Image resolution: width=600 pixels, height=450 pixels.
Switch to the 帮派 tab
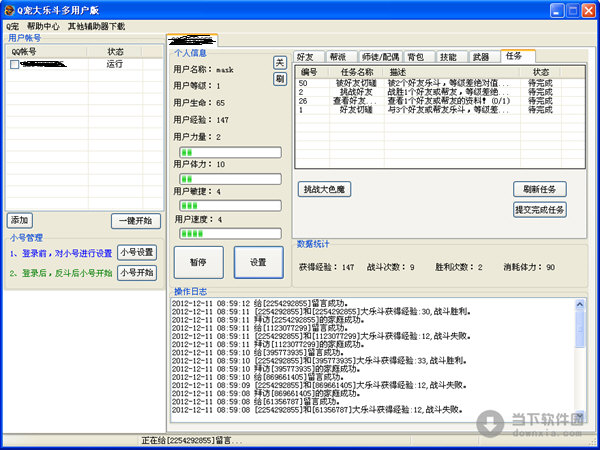[x=341, y=57]
